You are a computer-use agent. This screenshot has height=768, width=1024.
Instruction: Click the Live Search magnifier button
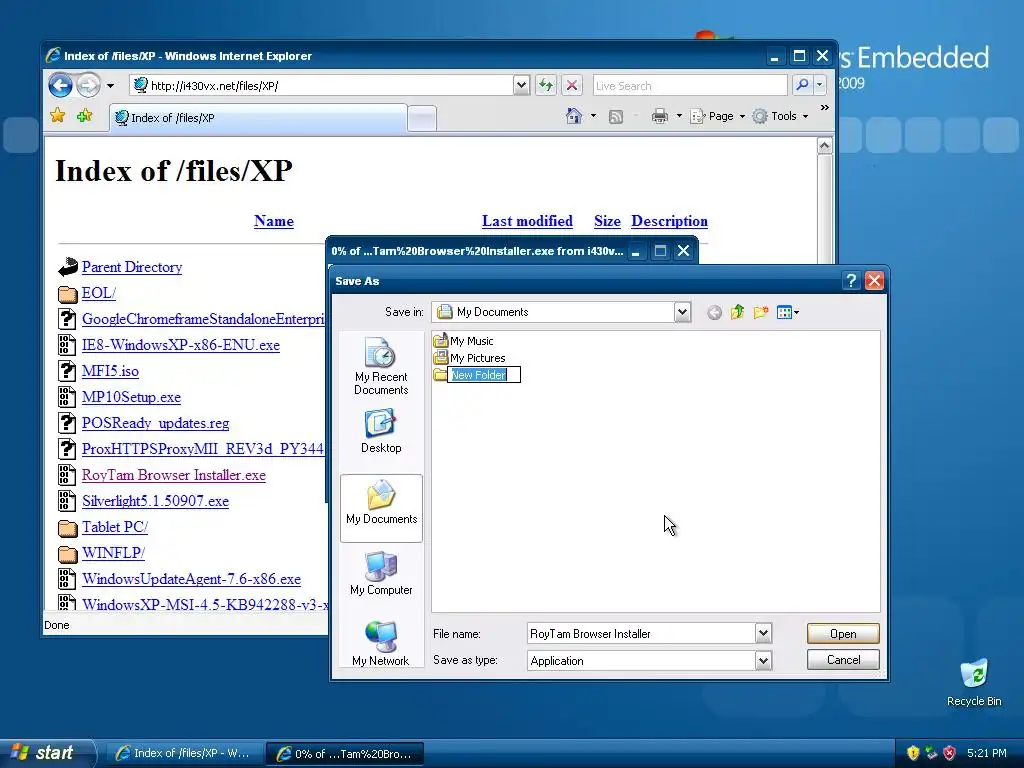click(802, 85)
